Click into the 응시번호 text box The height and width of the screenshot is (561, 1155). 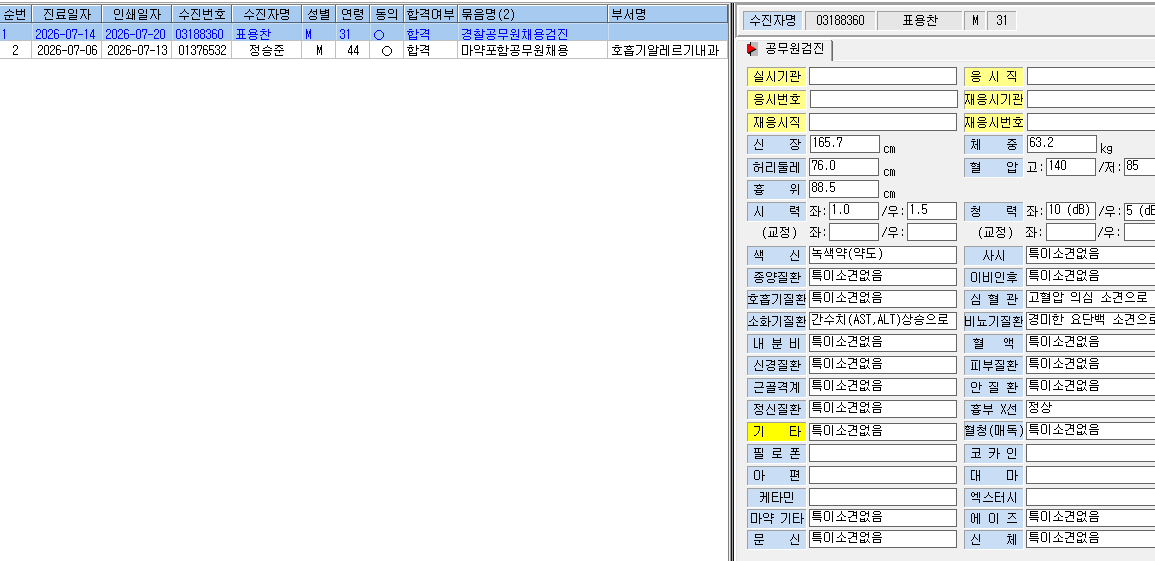pos(882,99)
